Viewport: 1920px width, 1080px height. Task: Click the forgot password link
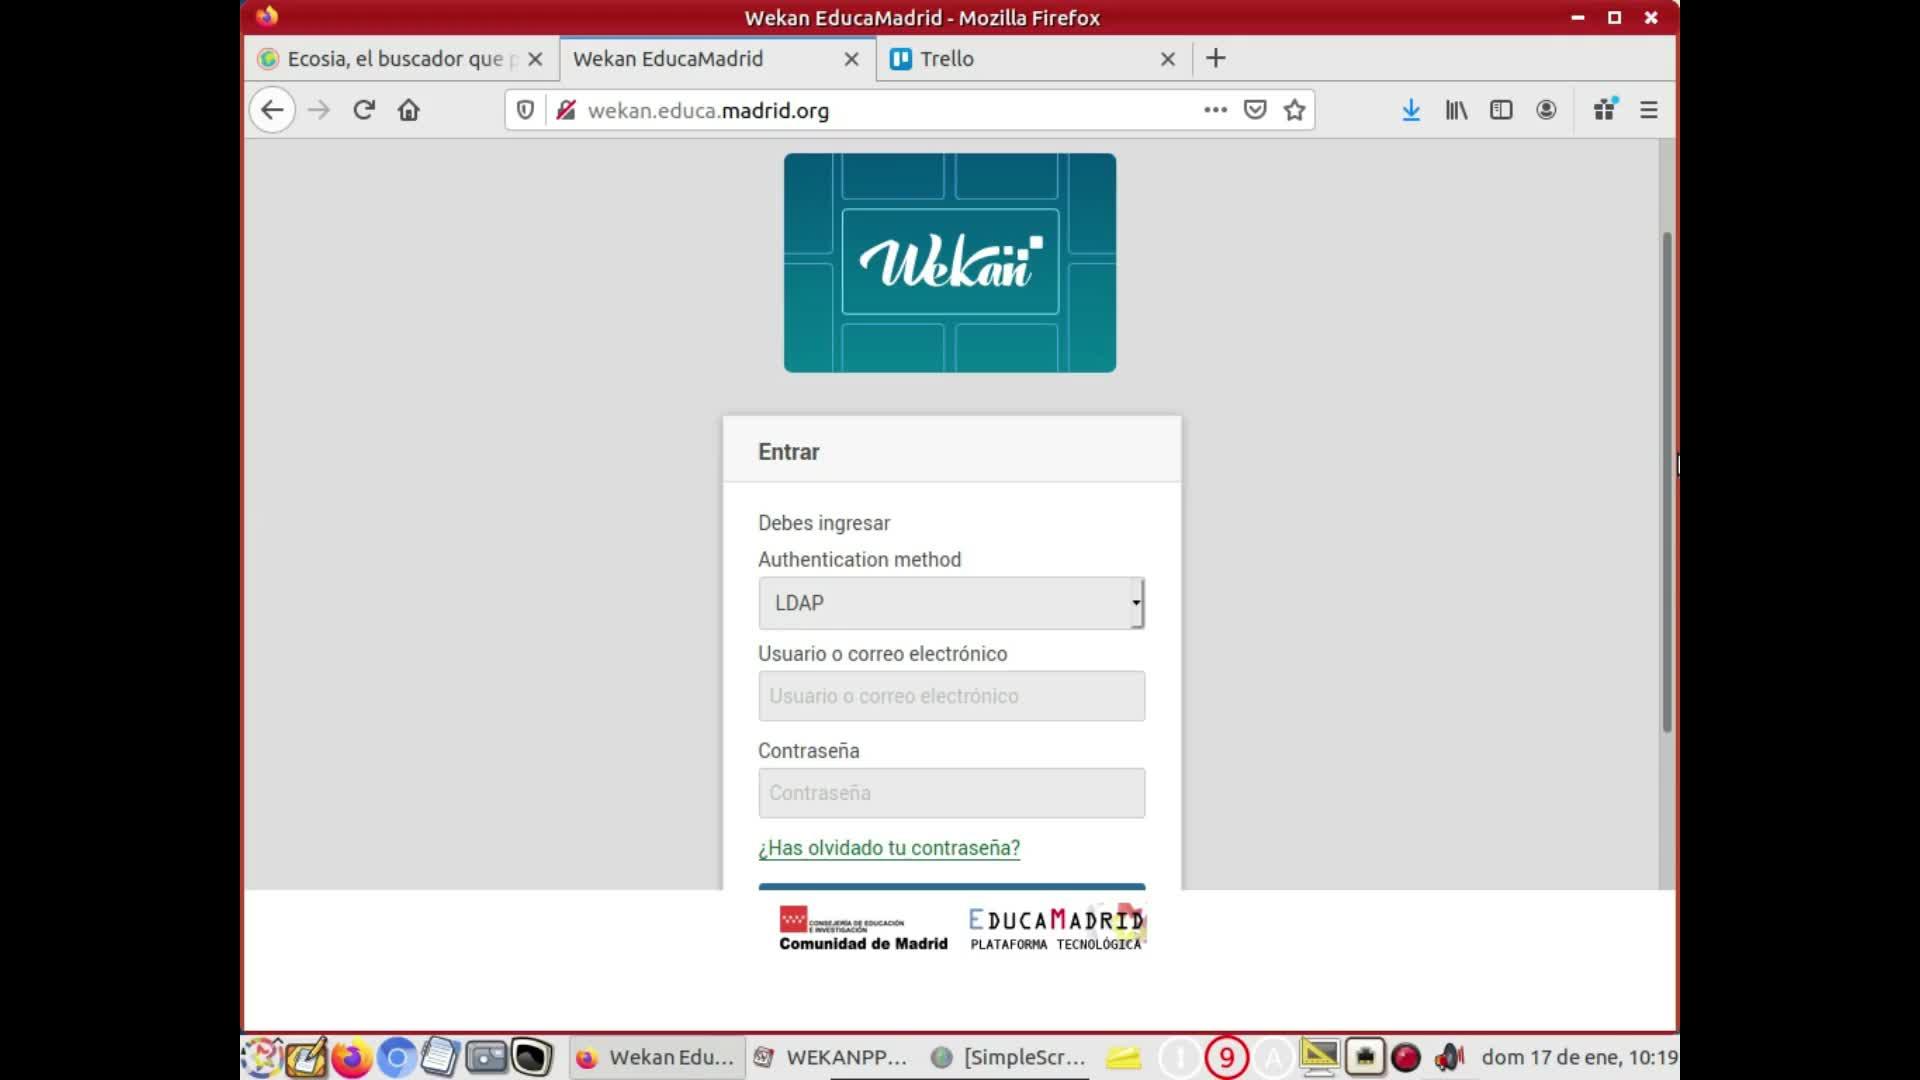tap(889, 848)
